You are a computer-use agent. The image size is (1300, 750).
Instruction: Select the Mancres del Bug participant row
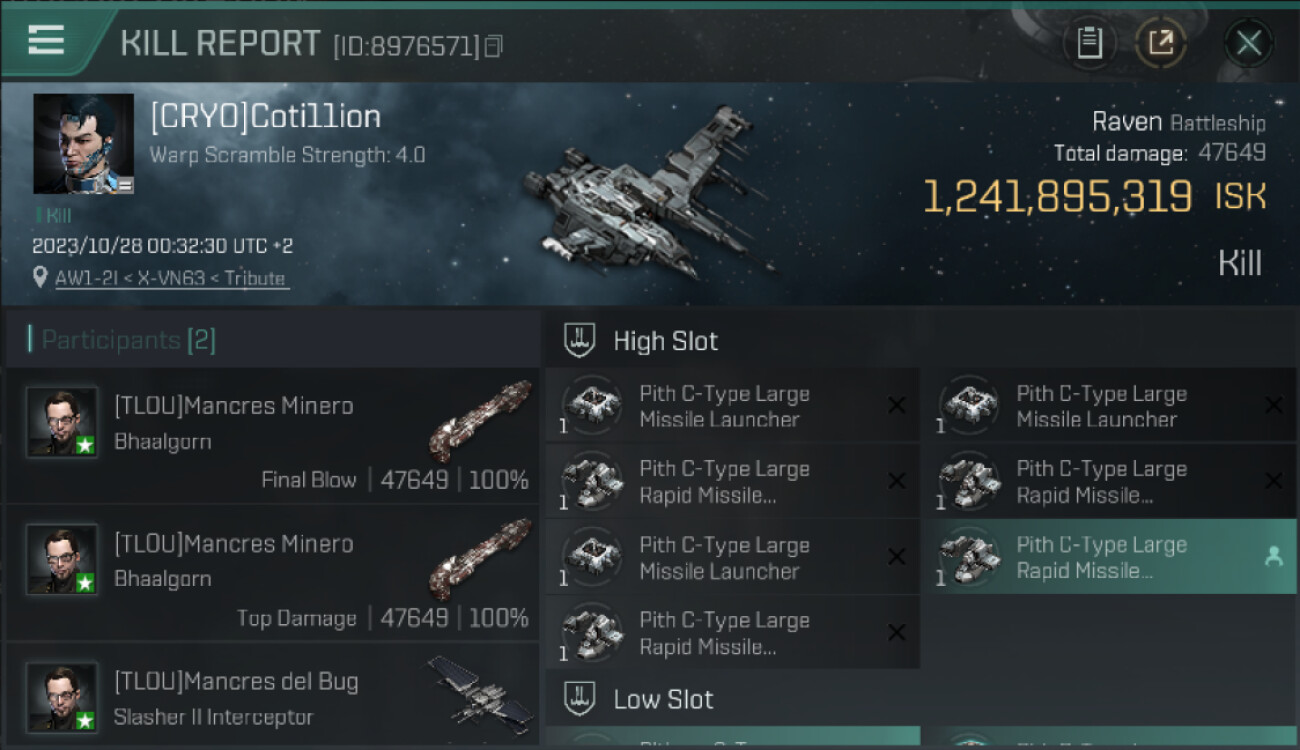[272, 697]
